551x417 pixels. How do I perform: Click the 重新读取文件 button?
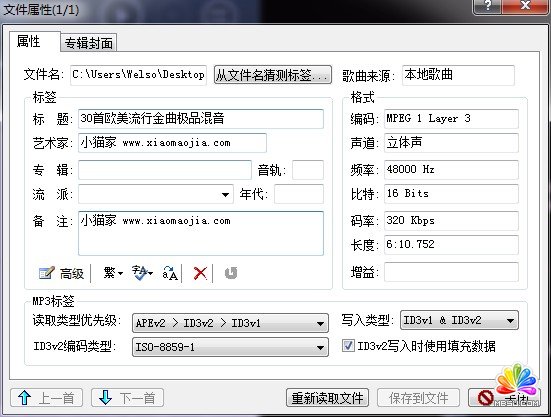click(x=327, y=398)
